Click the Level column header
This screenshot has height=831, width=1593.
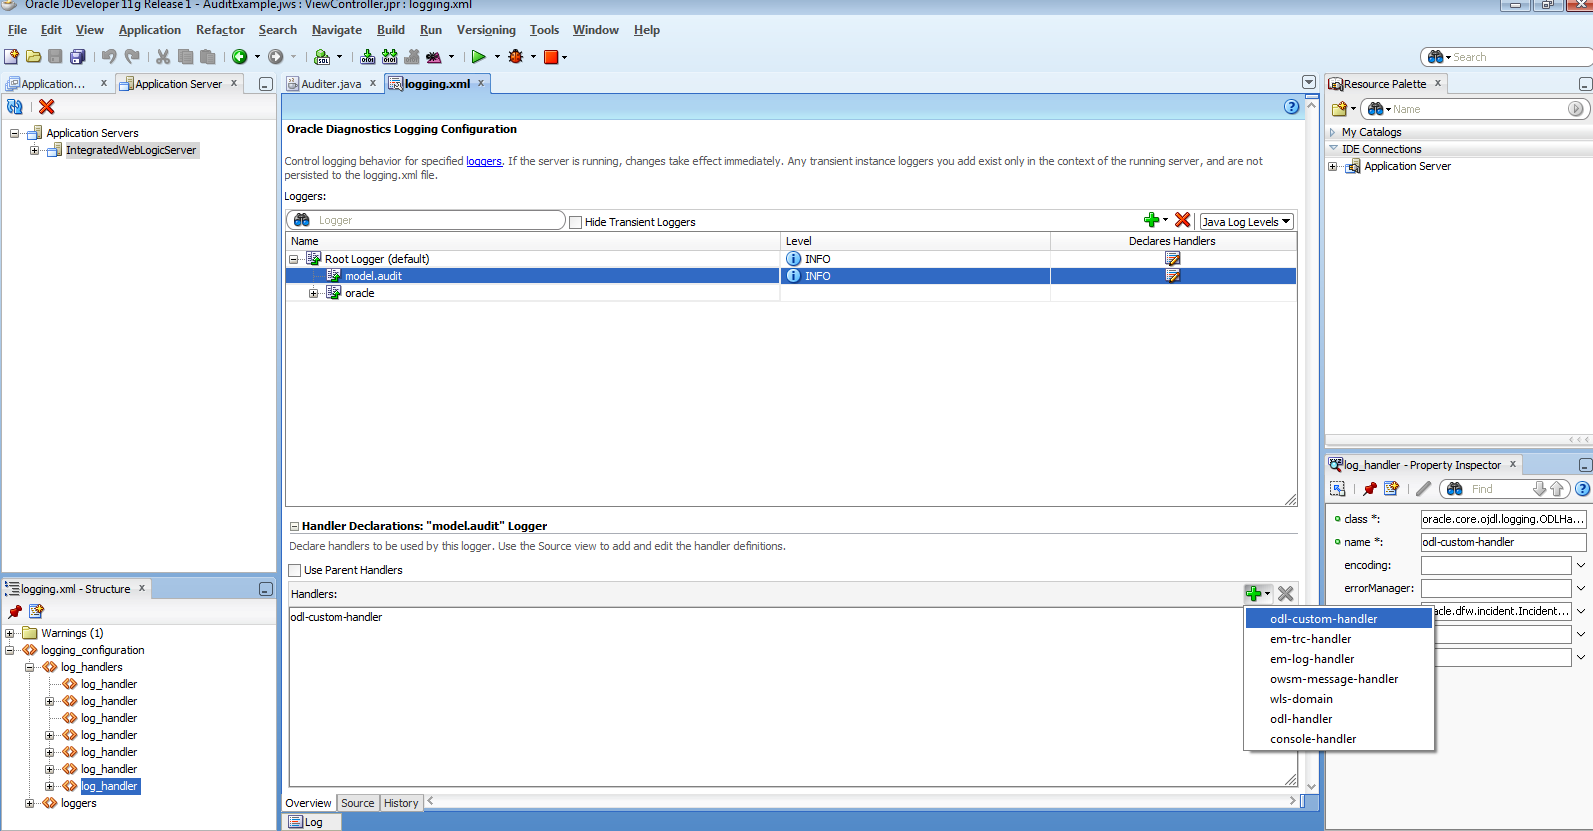tap(915, 241)
